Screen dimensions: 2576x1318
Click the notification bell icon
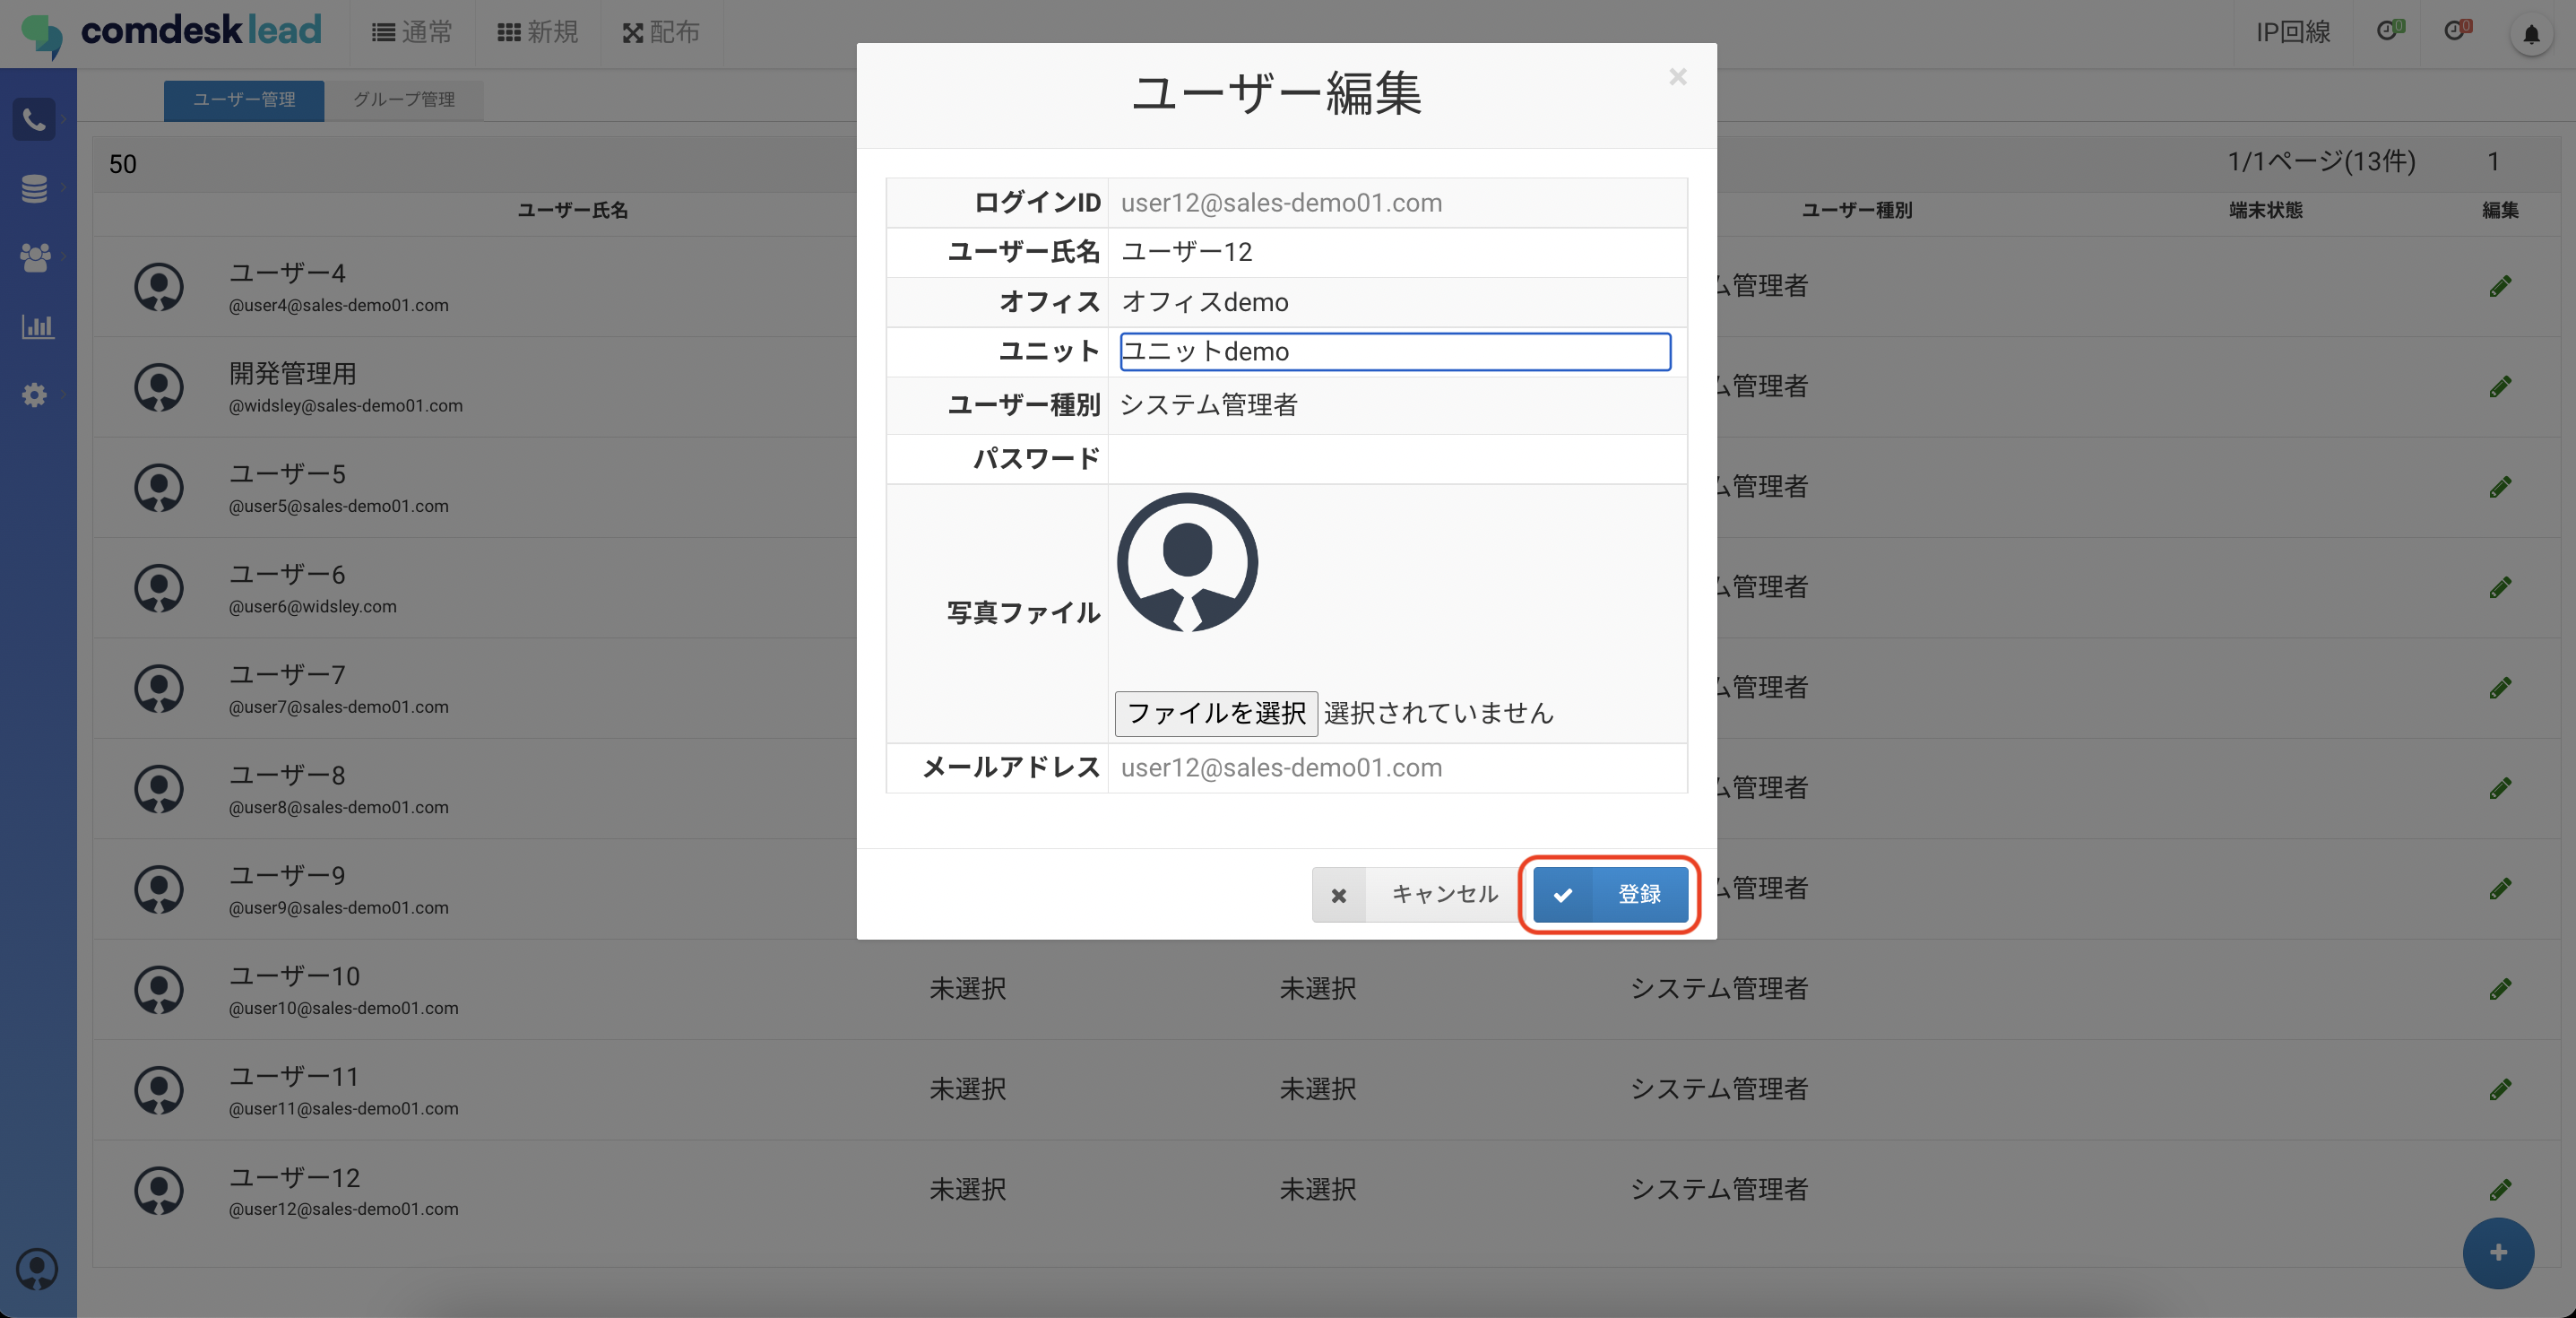2531,35
